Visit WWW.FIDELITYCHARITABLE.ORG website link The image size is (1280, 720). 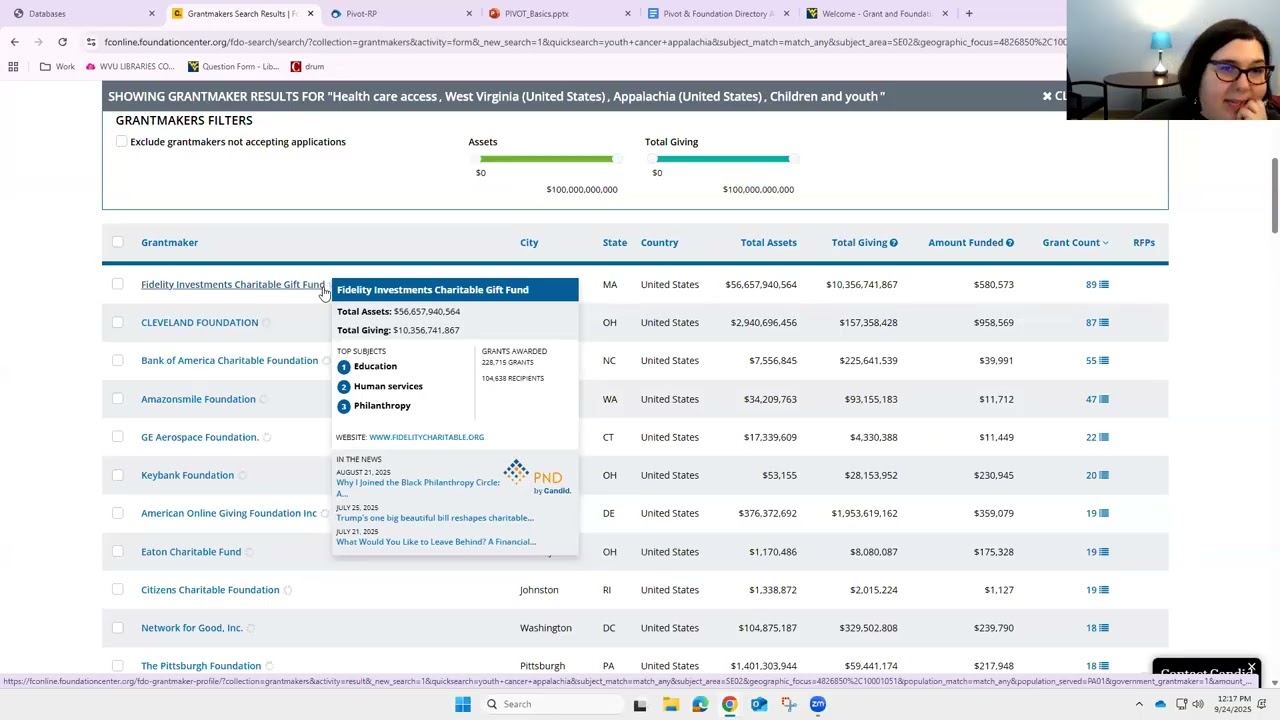(426, 437)
